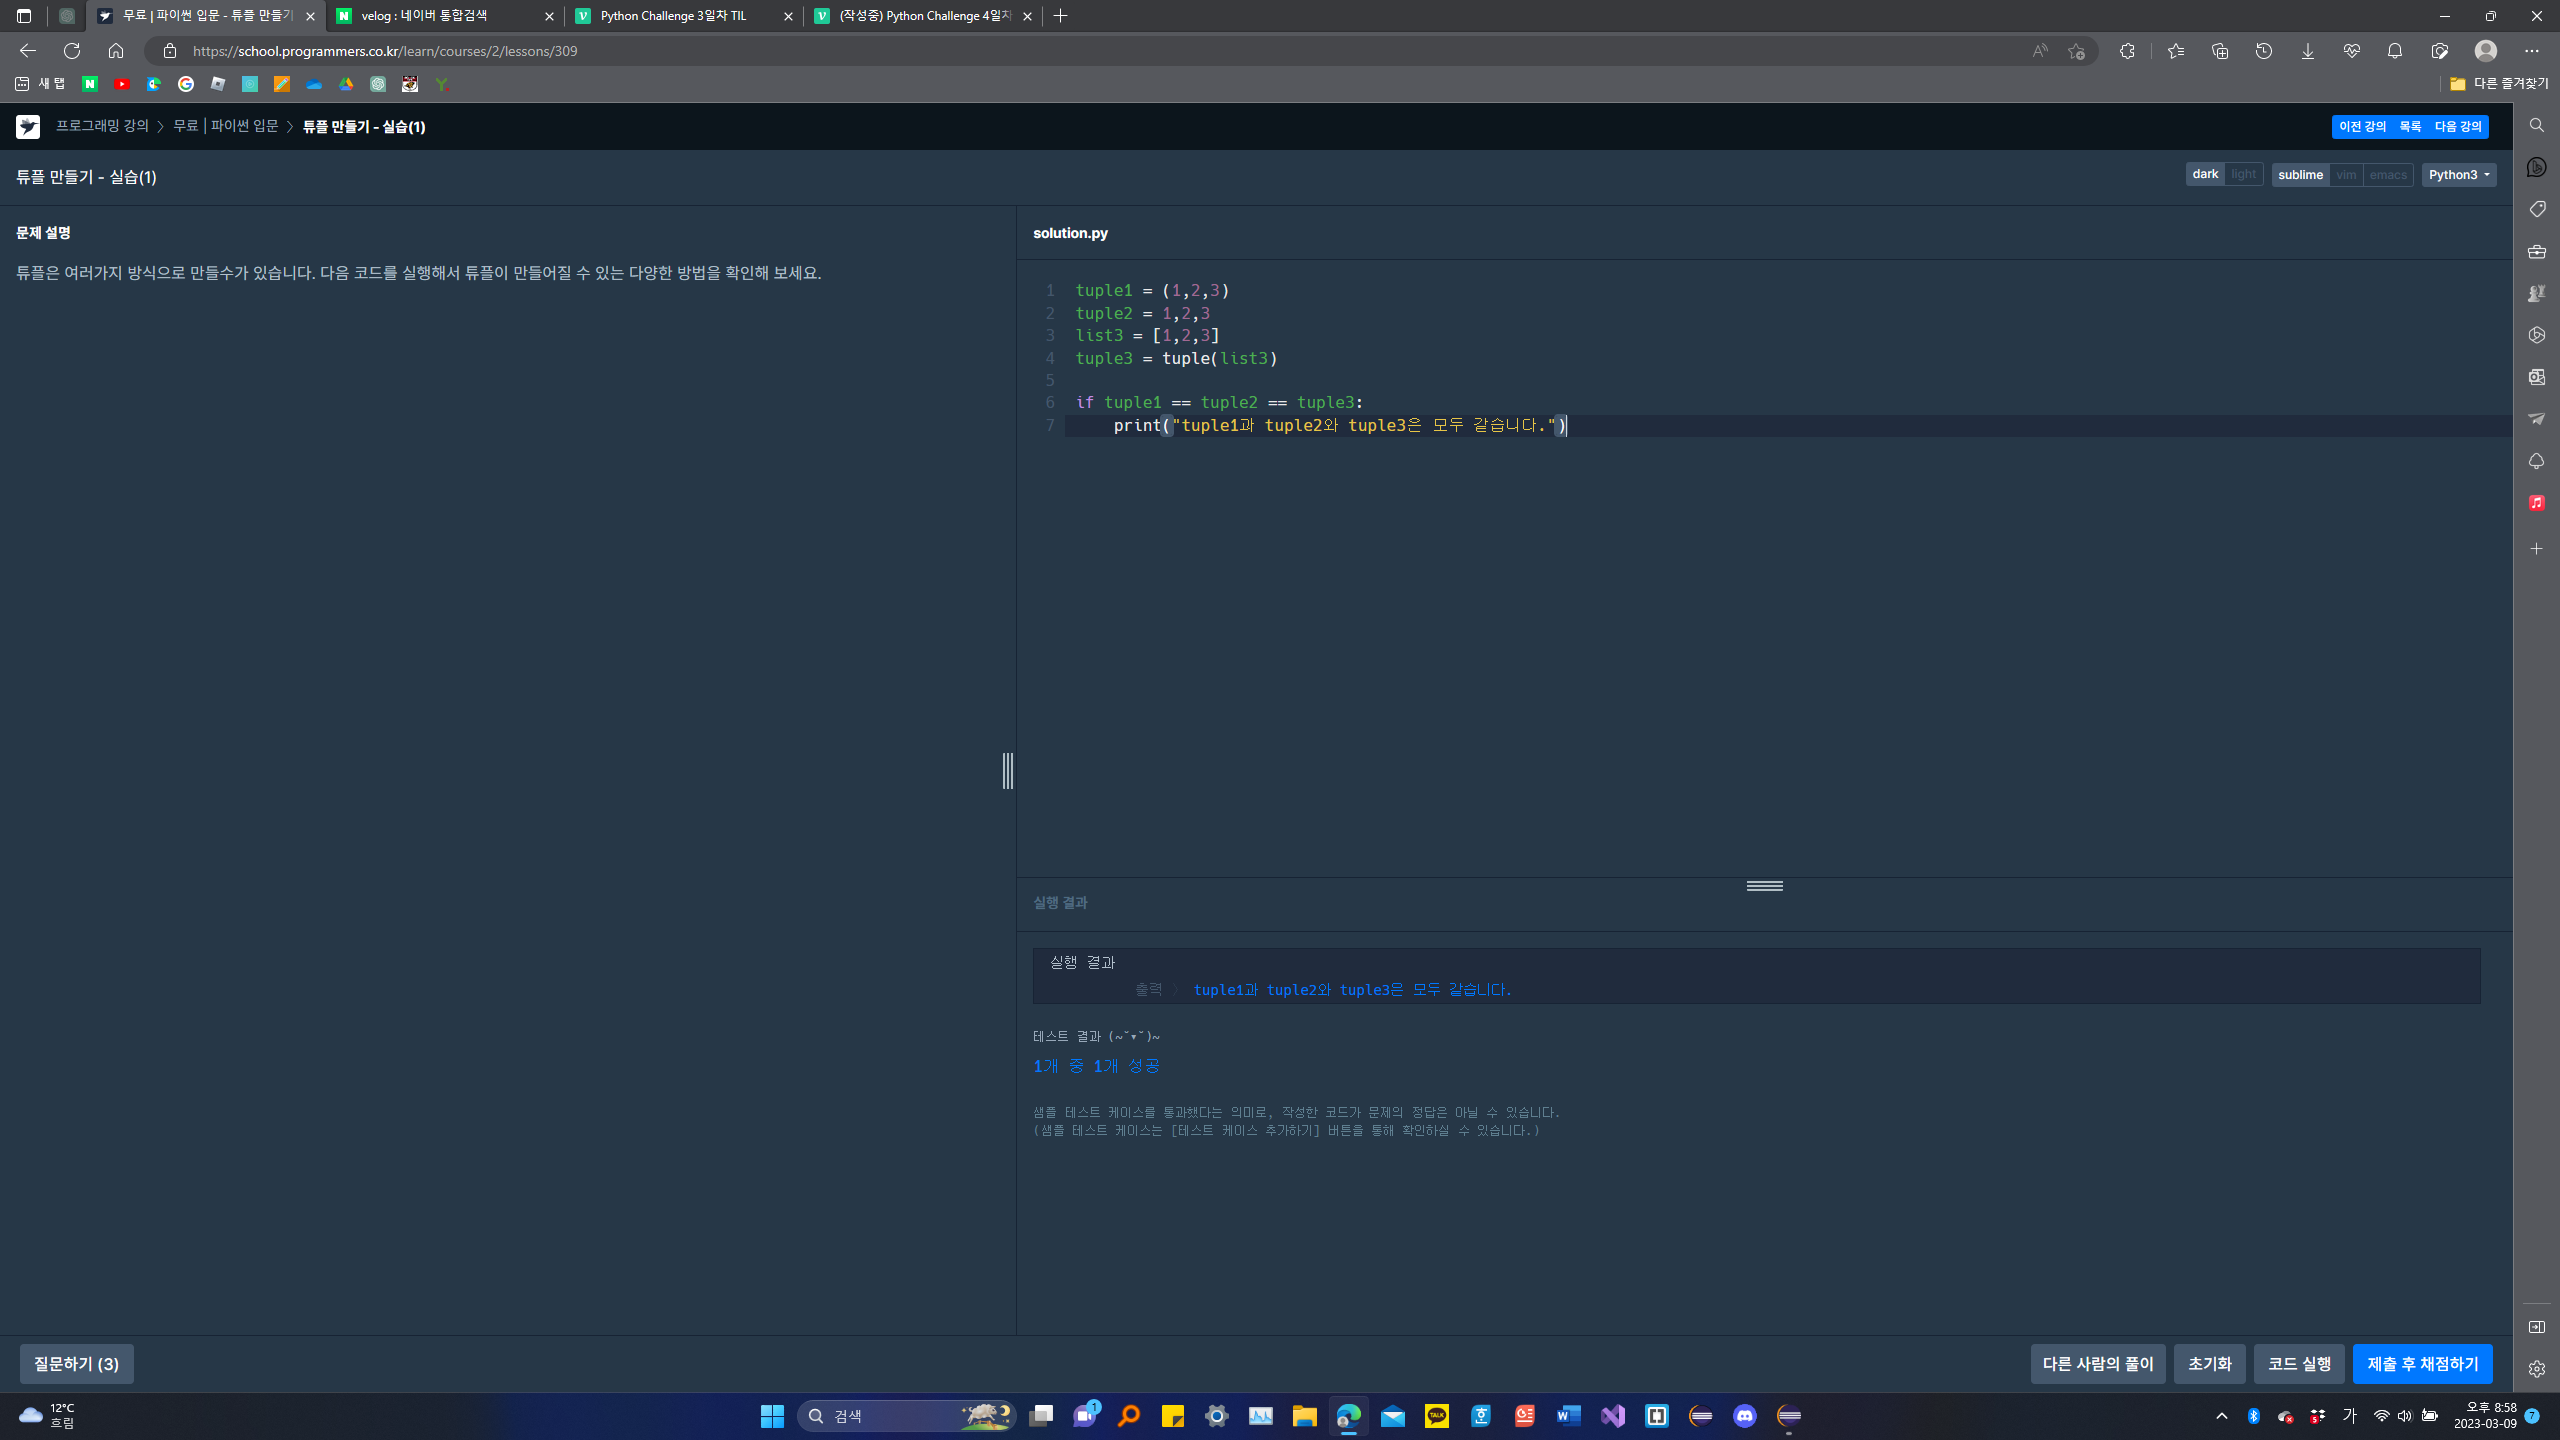Open the browser Favorites star icon

tap(2175, 51)
